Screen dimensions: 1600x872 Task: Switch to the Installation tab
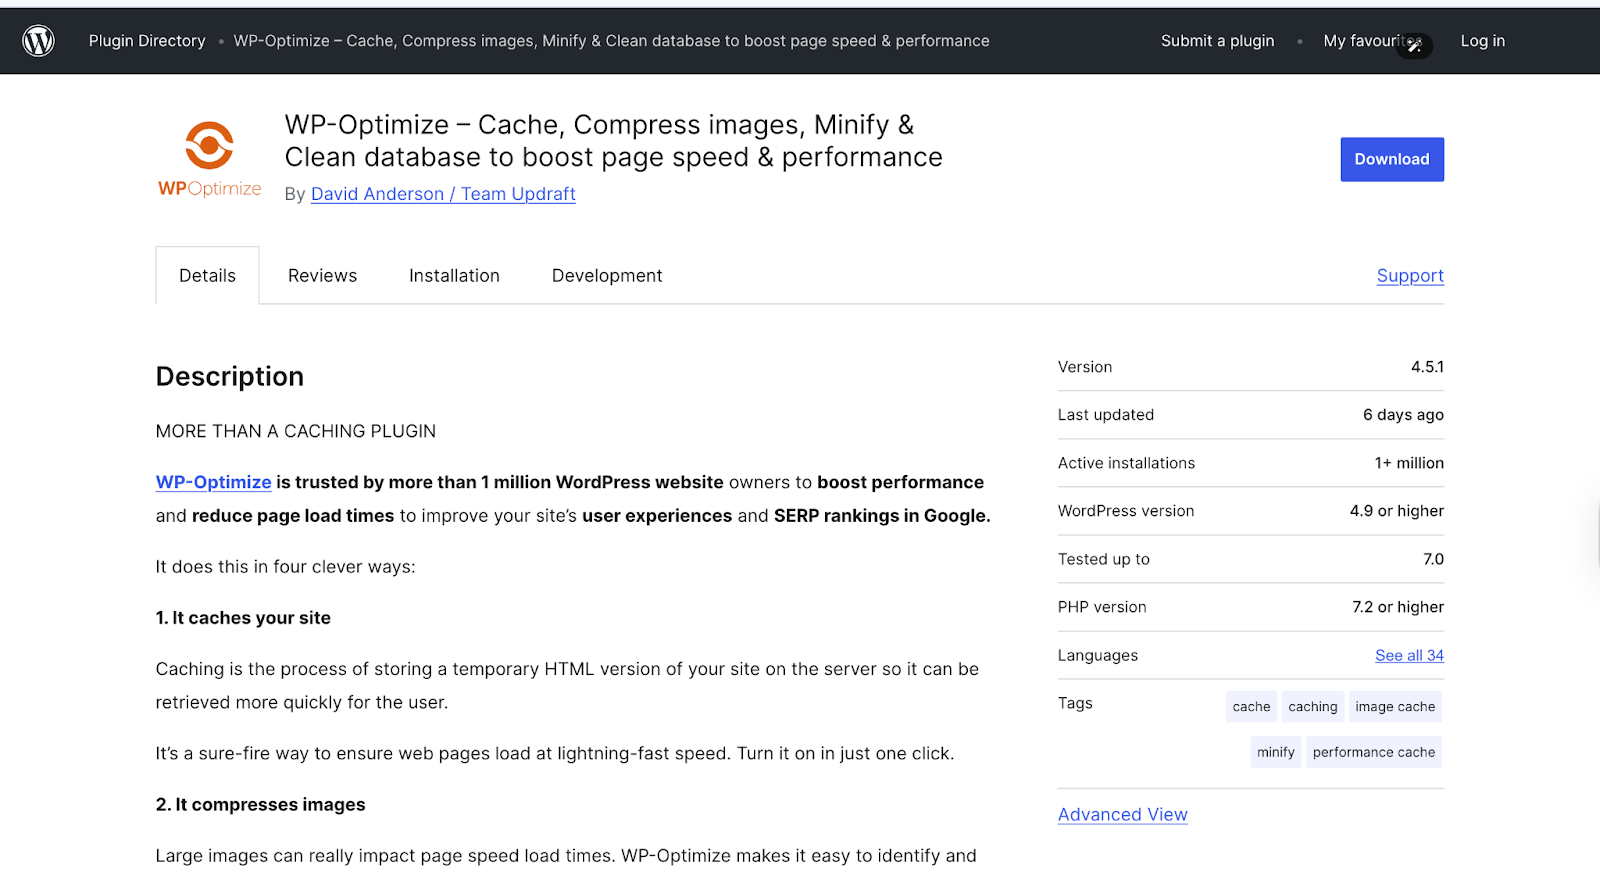tap(454, 275)
